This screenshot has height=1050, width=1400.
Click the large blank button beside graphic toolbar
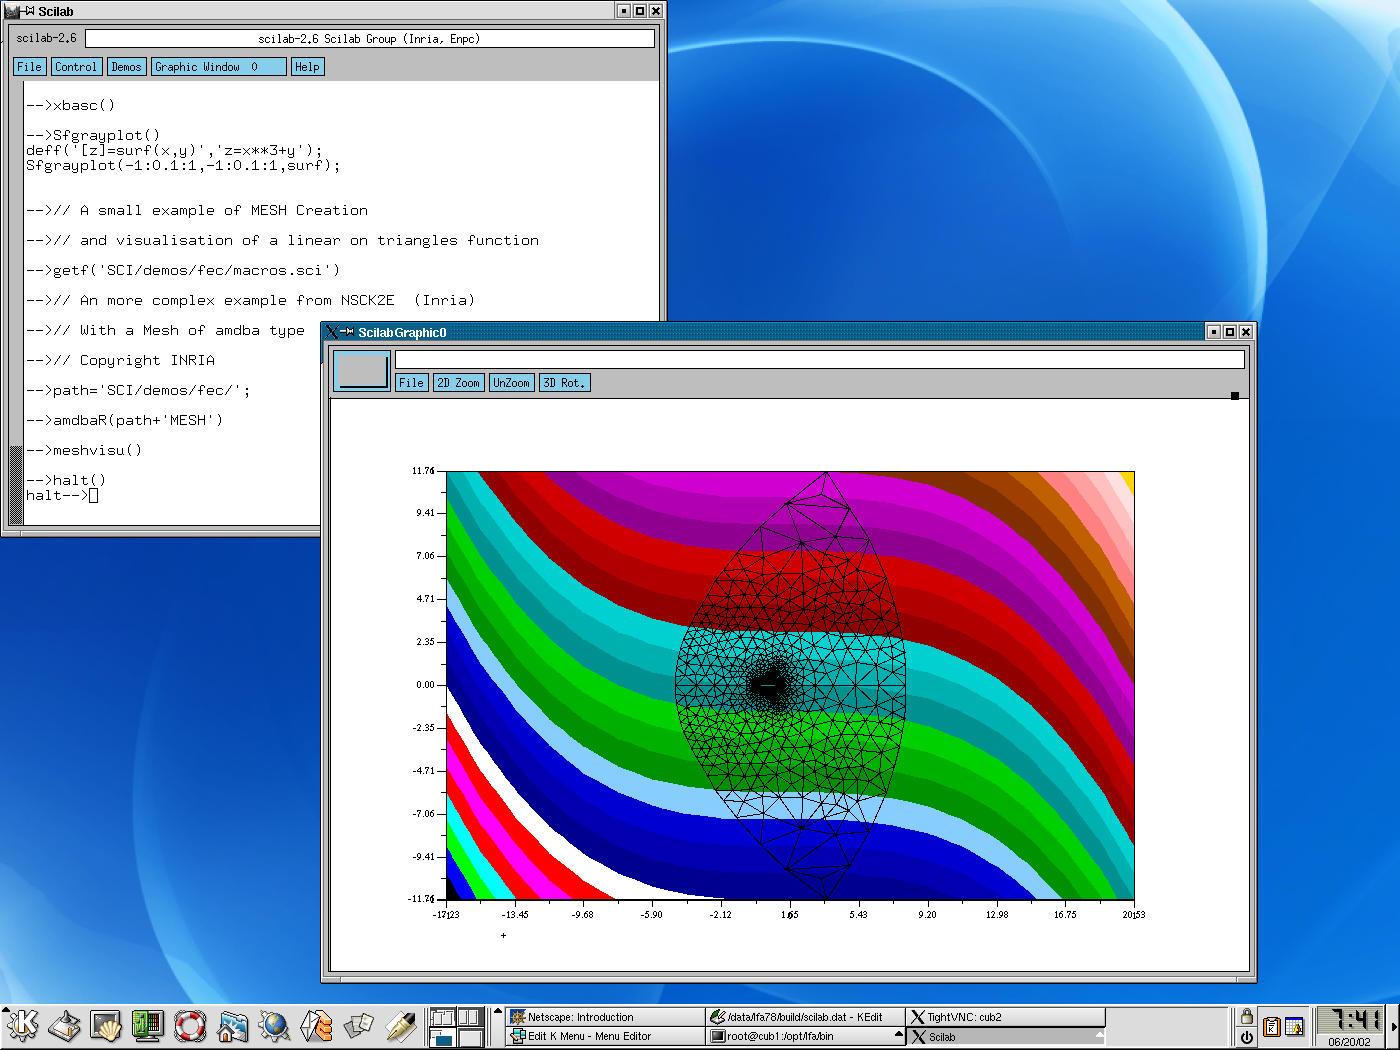click(361, 370)
